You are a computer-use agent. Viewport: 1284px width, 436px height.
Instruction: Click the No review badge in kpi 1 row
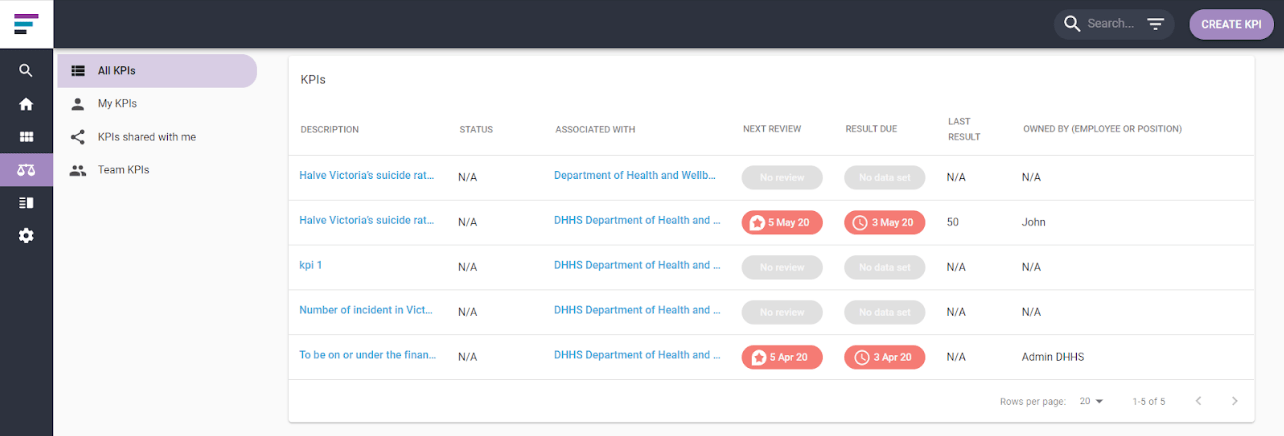pyautogui.click(x=782, y=267)
